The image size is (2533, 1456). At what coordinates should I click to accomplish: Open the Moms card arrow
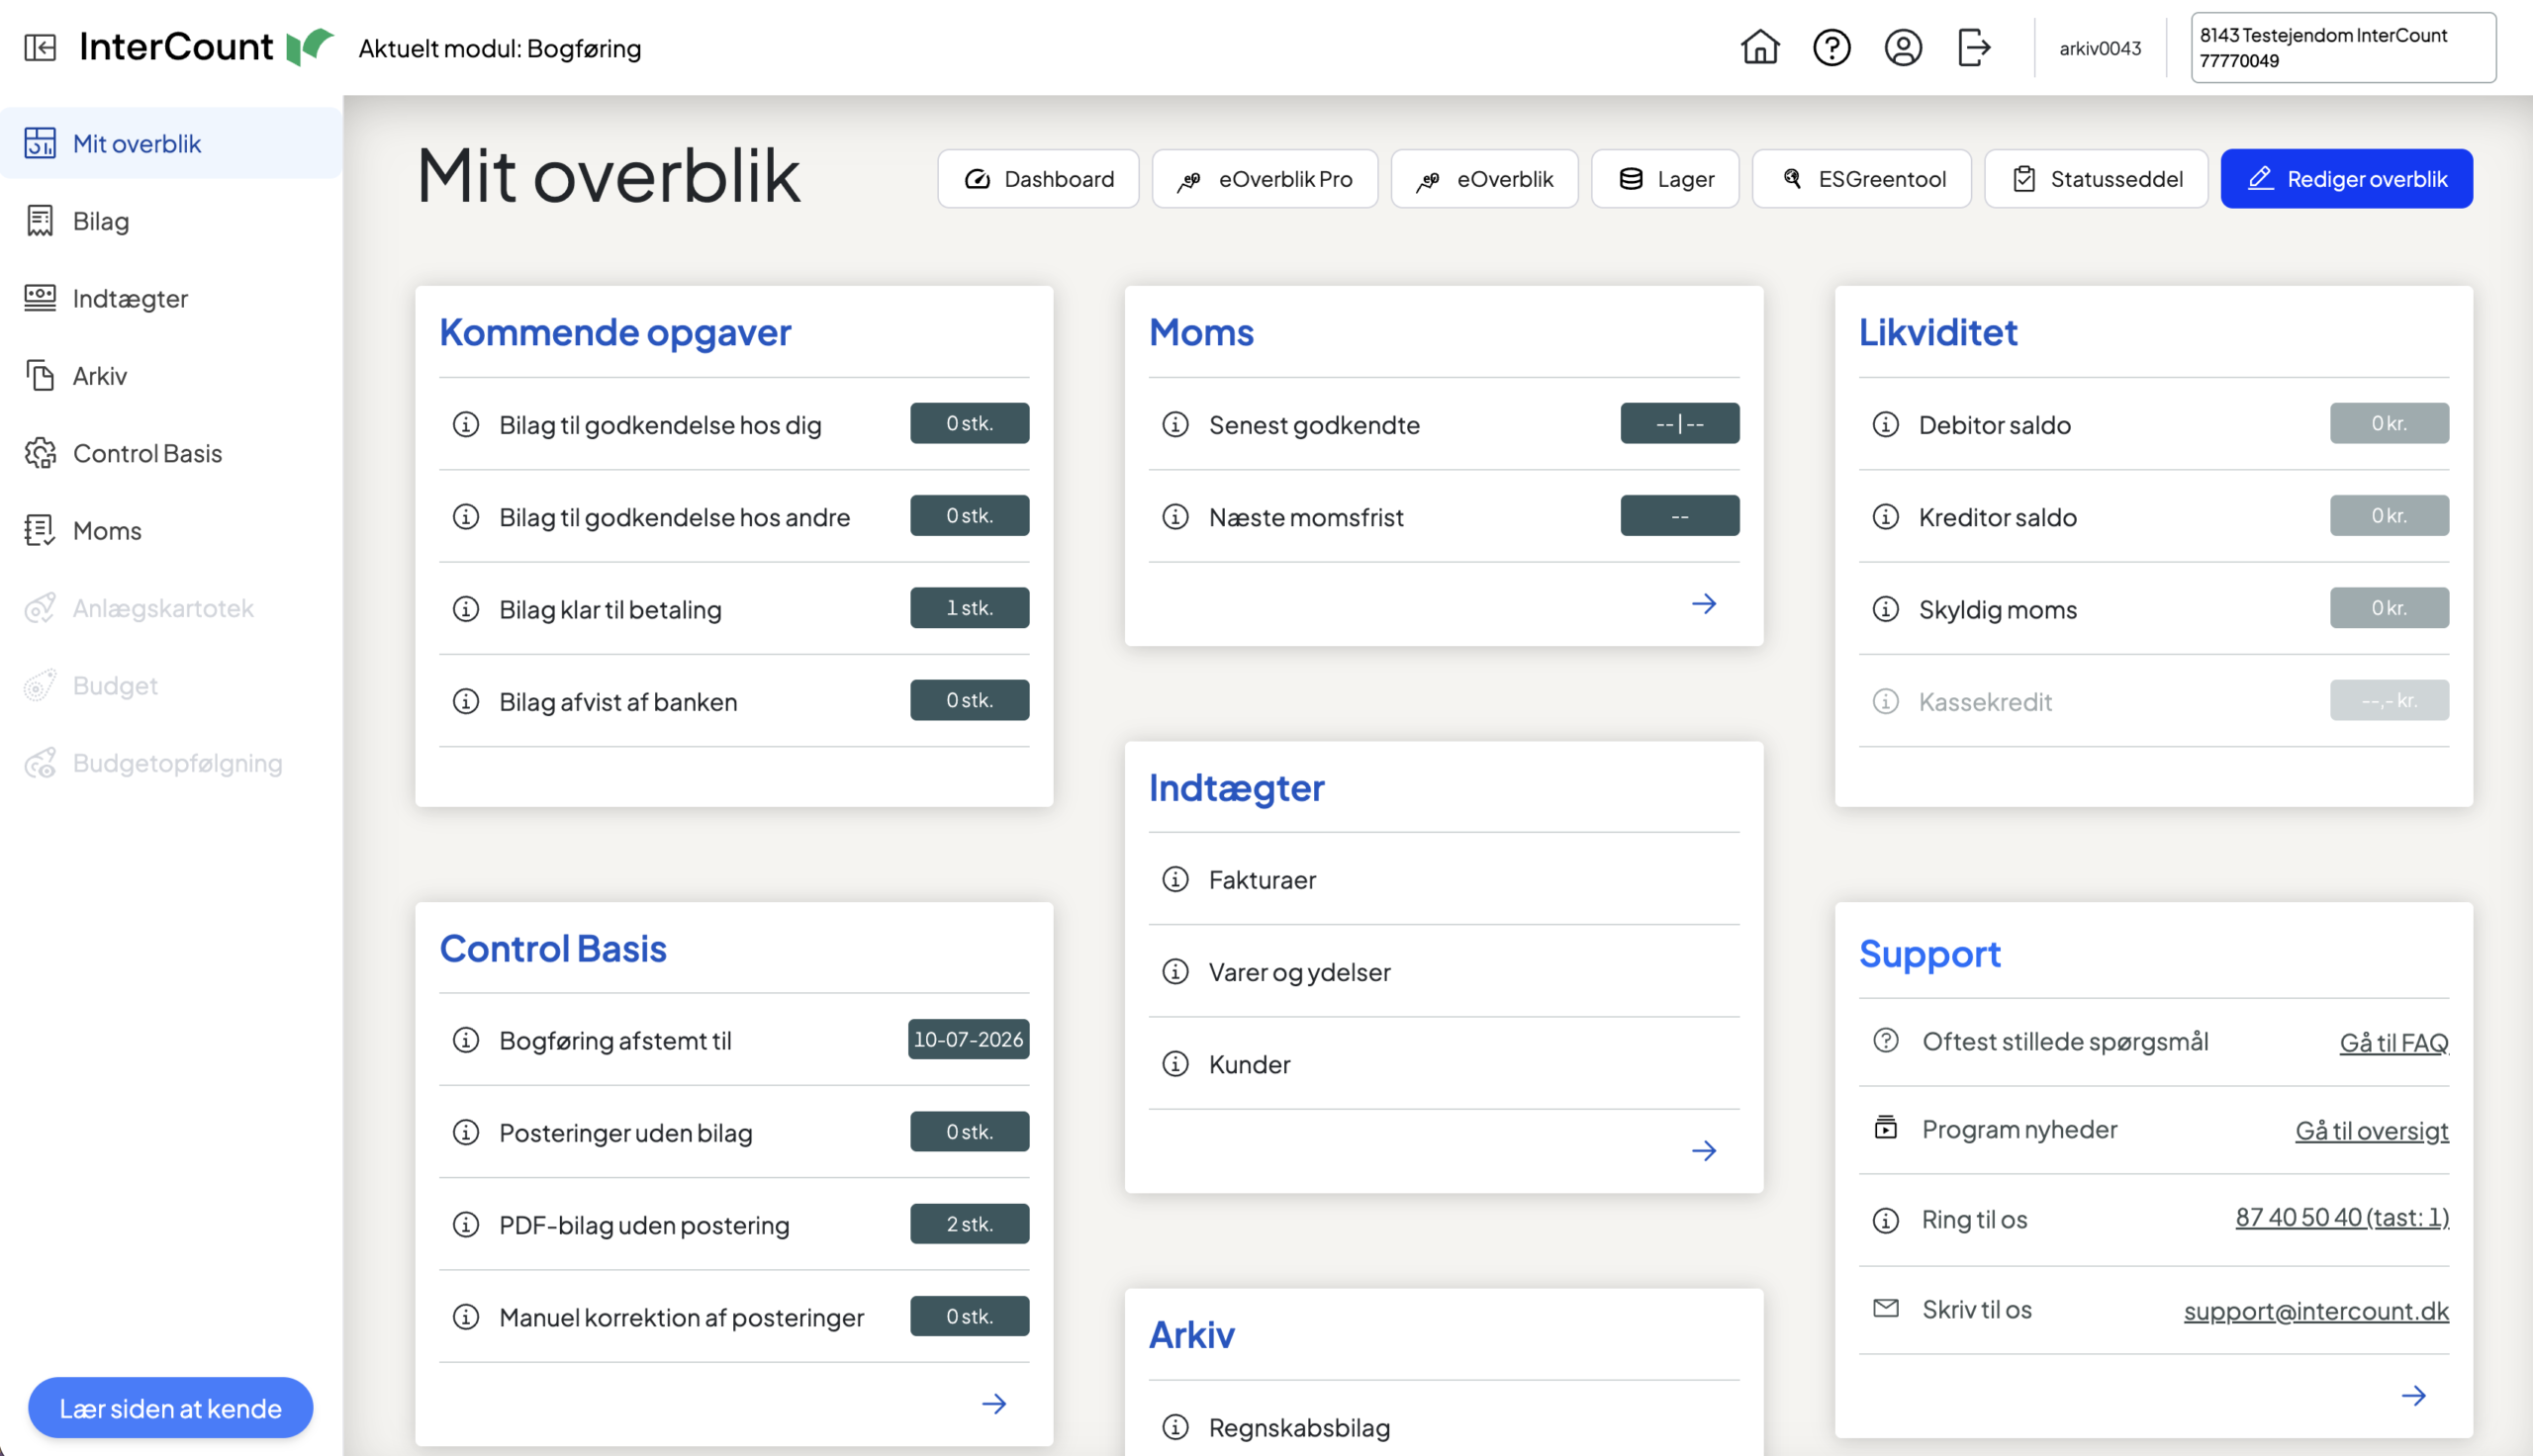coord(1704,603)
